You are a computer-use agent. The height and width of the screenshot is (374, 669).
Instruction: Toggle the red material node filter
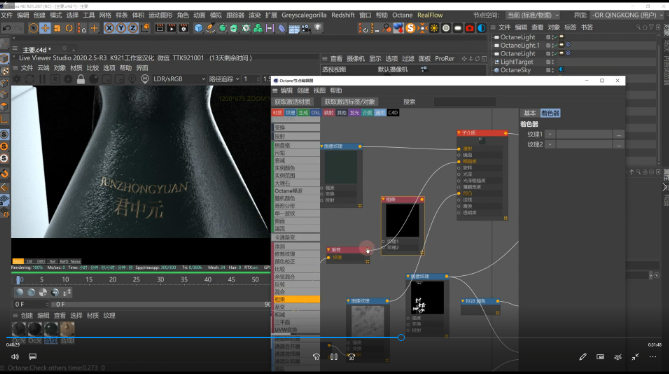point(278,113)
